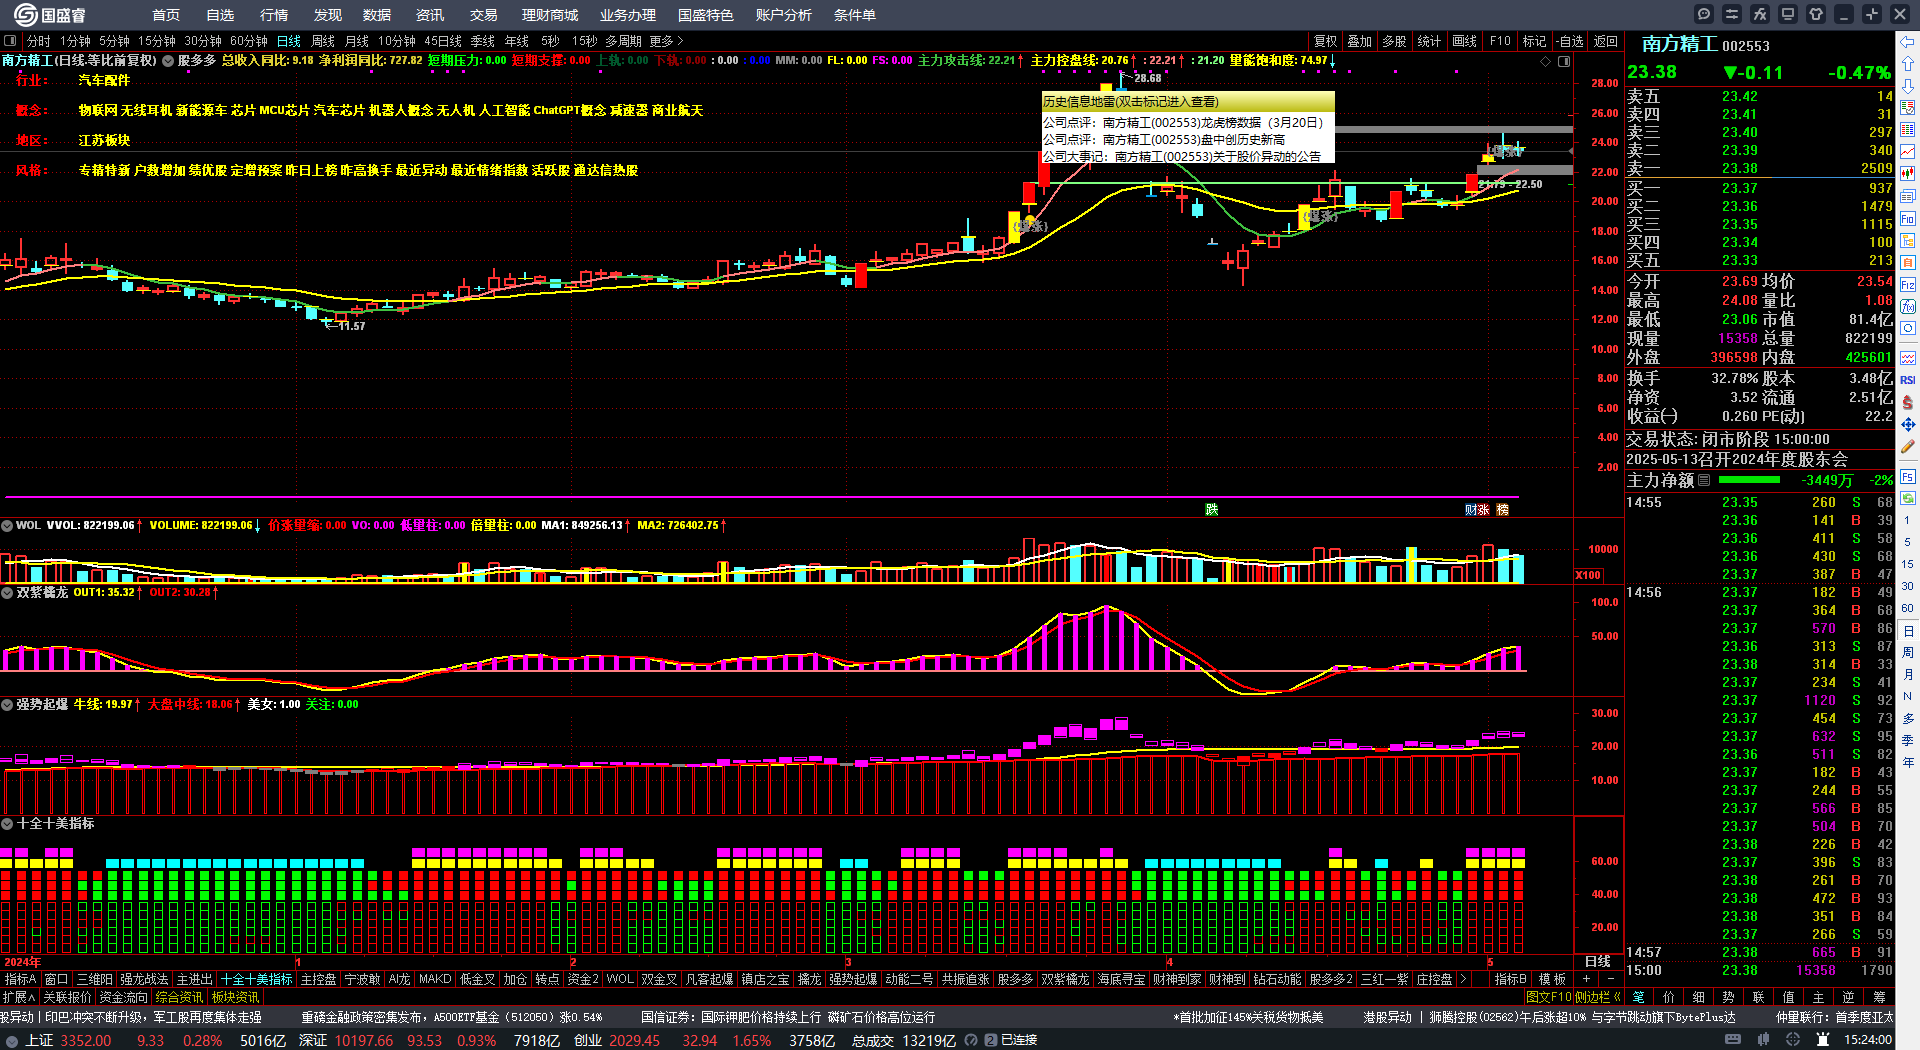Click the circle icon left of 上证 index
The width and height of the screenshot is (1920, 1050).
[x=12, y=1040]
